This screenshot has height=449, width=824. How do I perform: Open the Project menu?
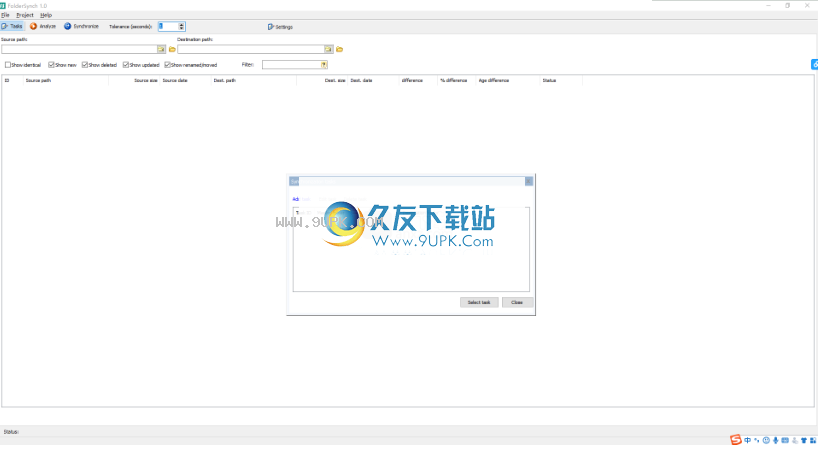[x=25, y=15]
